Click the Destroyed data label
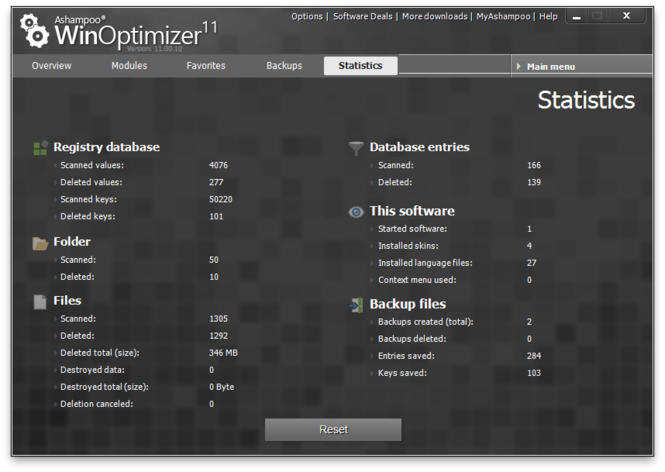Screen dimensions: 665x472 pyautogui.click(x=92, y=370)
